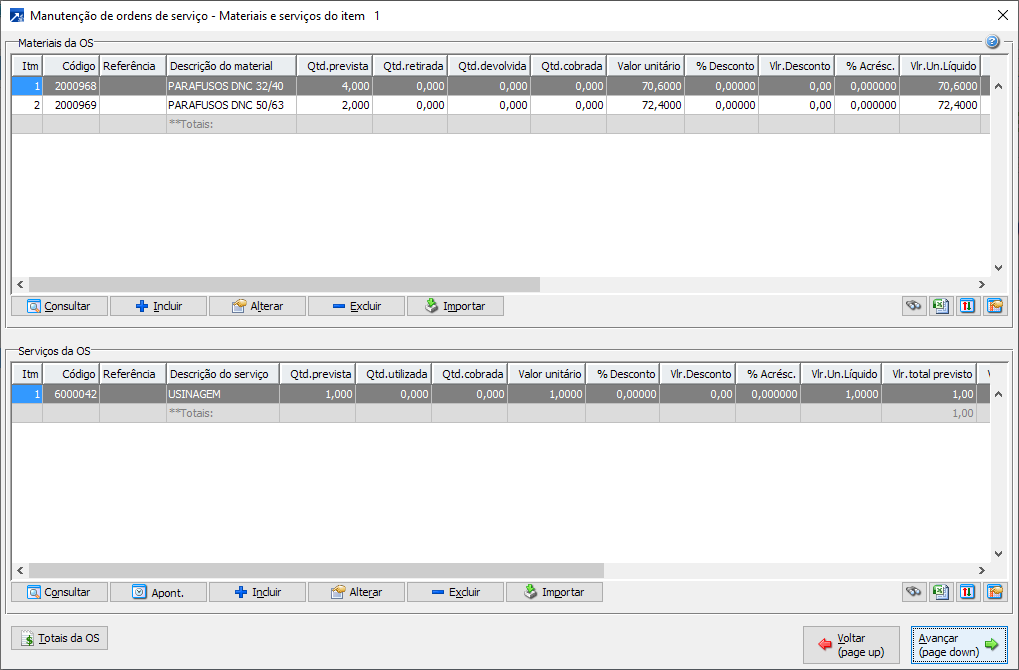Click 'Valor unitário' header in materials grid
This screenshot has width=1019, height=670.
645,66
